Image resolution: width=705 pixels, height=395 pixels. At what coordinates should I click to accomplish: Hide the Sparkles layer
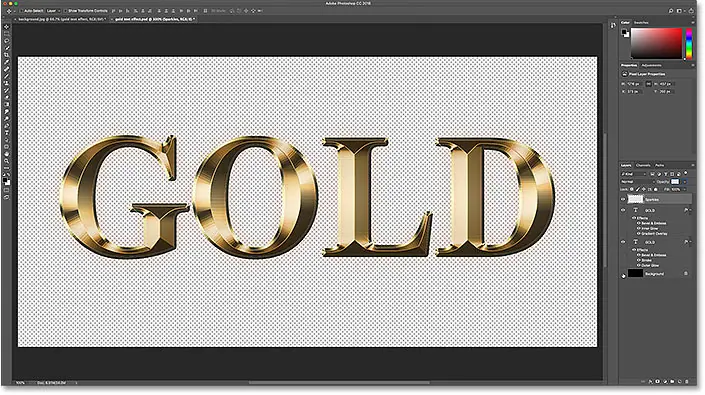pyautogui.click(x=623, y=199)
